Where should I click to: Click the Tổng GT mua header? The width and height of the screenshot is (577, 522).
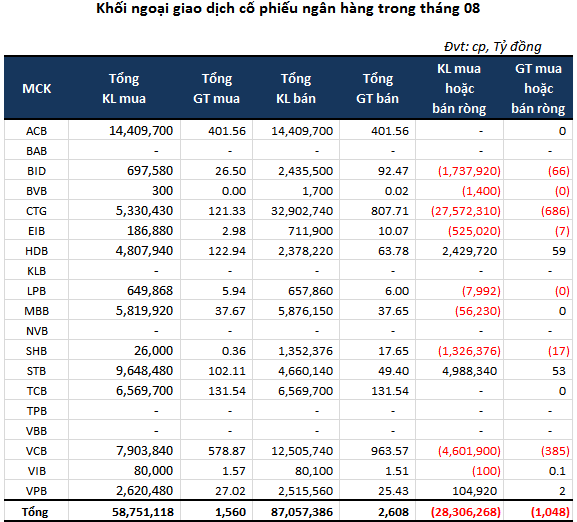(x=216, y=89)
